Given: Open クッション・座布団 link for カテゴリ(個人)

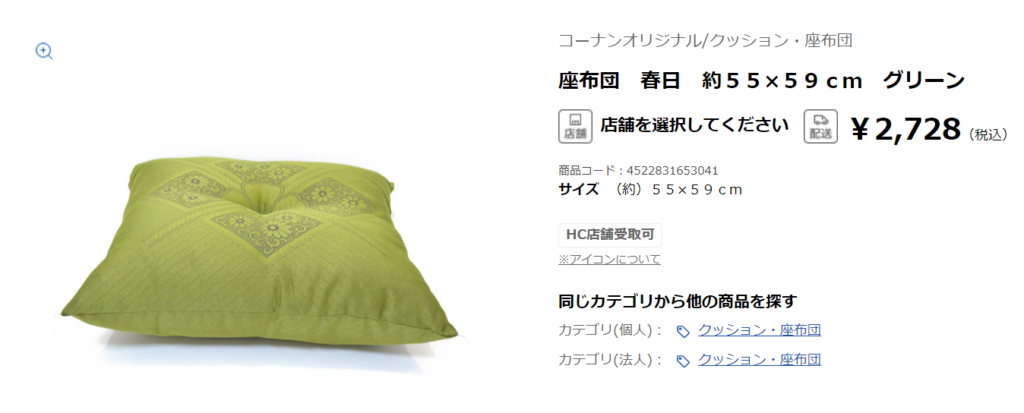Looking at the screenshot, I should (x=759, y=330).
